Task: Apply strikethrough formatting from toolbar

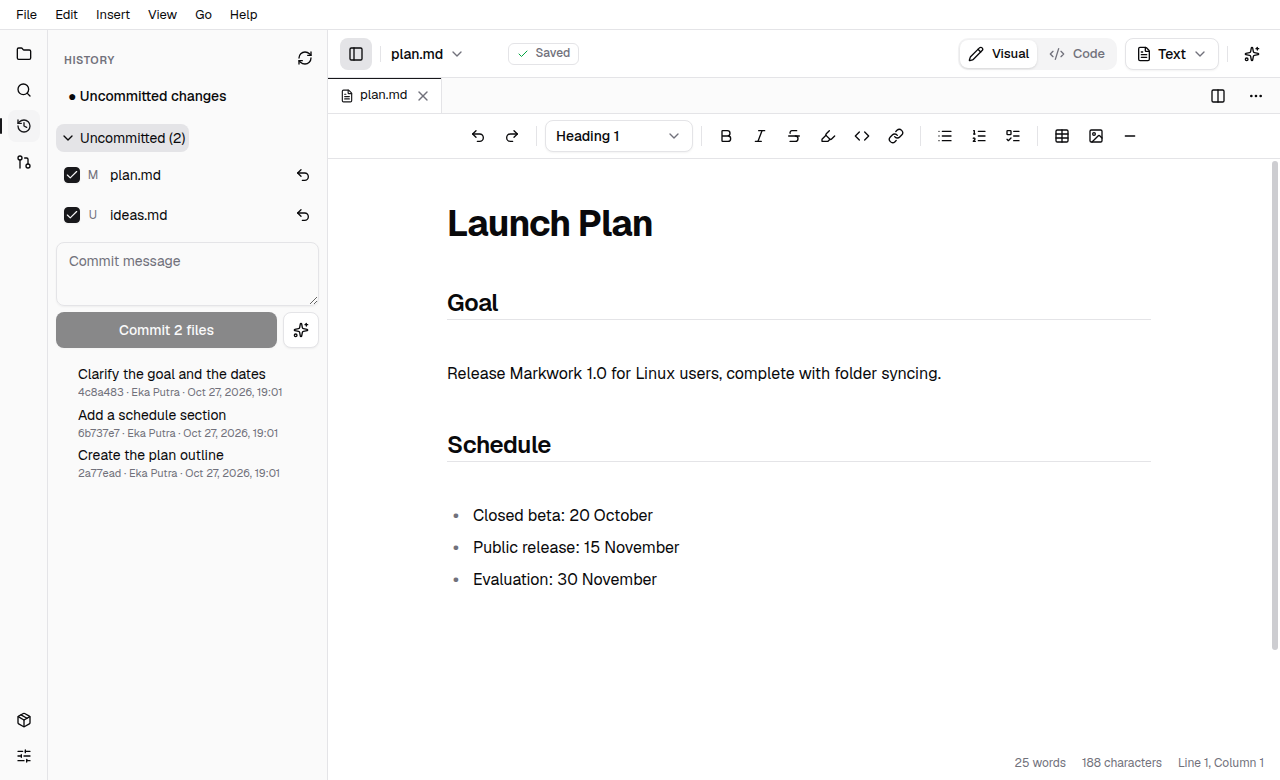Action: tap(794, 136)
